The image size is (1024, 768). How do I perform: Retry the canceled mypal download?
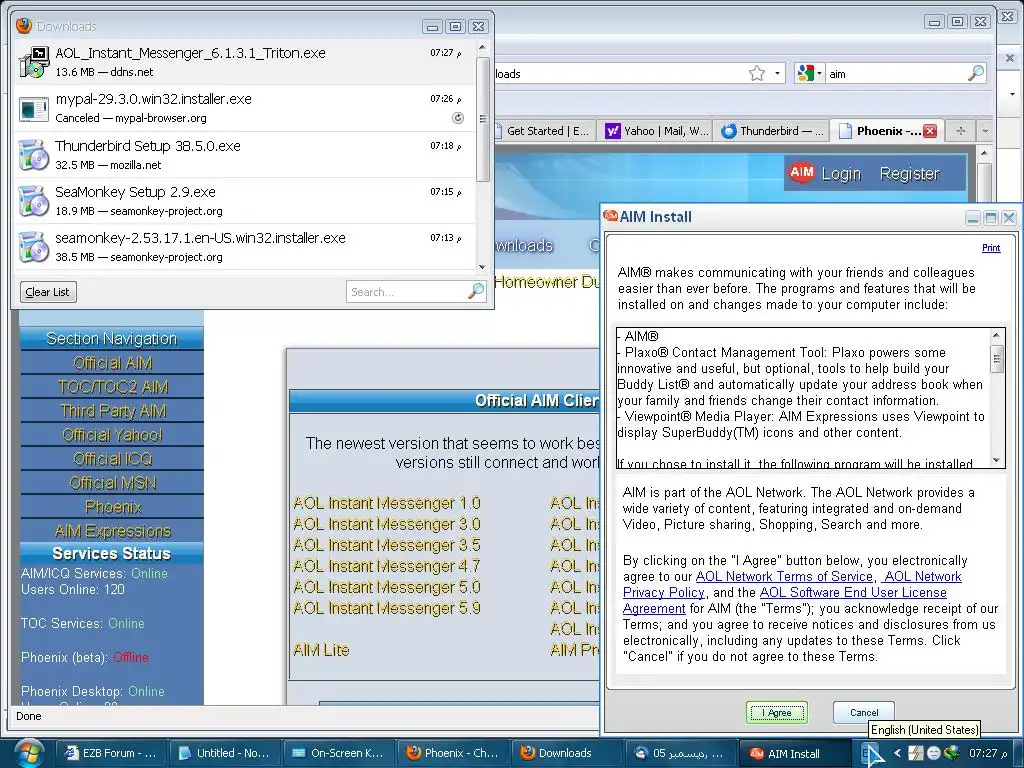click(x=458, y=118)
